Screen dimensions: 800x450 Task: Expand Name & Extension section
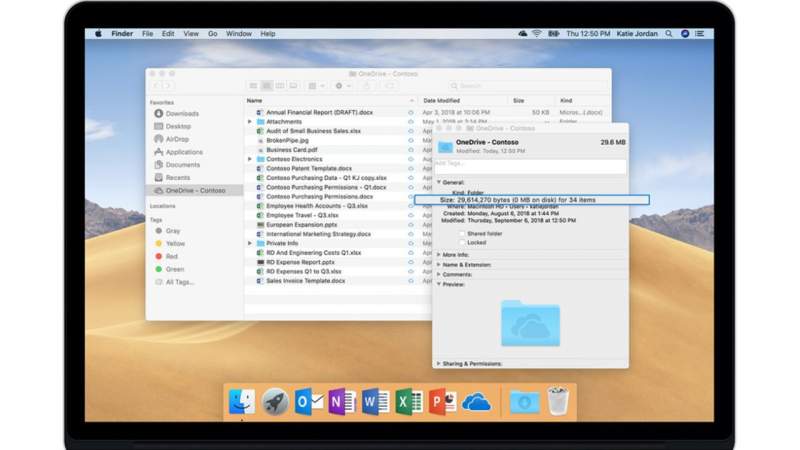tap(439, 265)
